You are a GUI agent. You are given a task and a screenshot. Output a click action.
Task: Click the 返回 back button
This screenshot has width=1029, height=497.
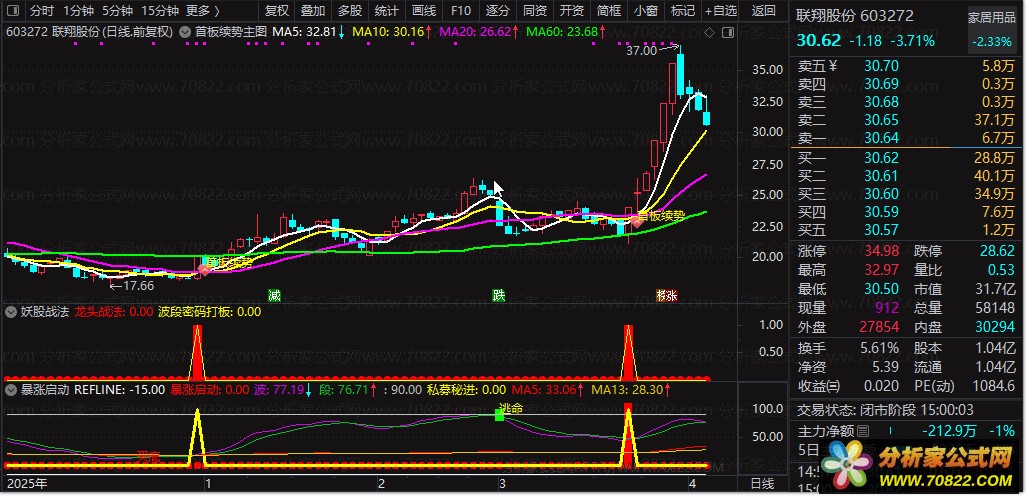point(763,11)
